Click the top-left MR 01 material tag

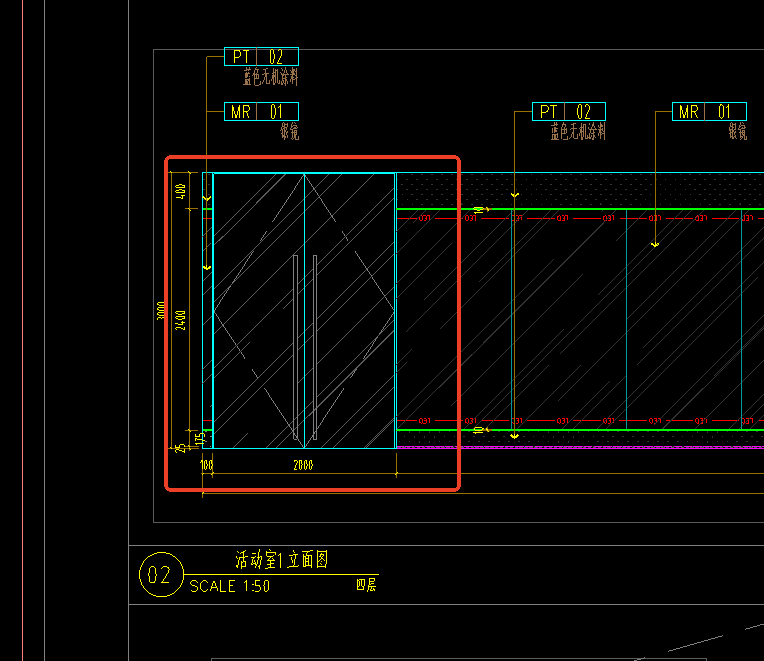(x=260, y=112)
